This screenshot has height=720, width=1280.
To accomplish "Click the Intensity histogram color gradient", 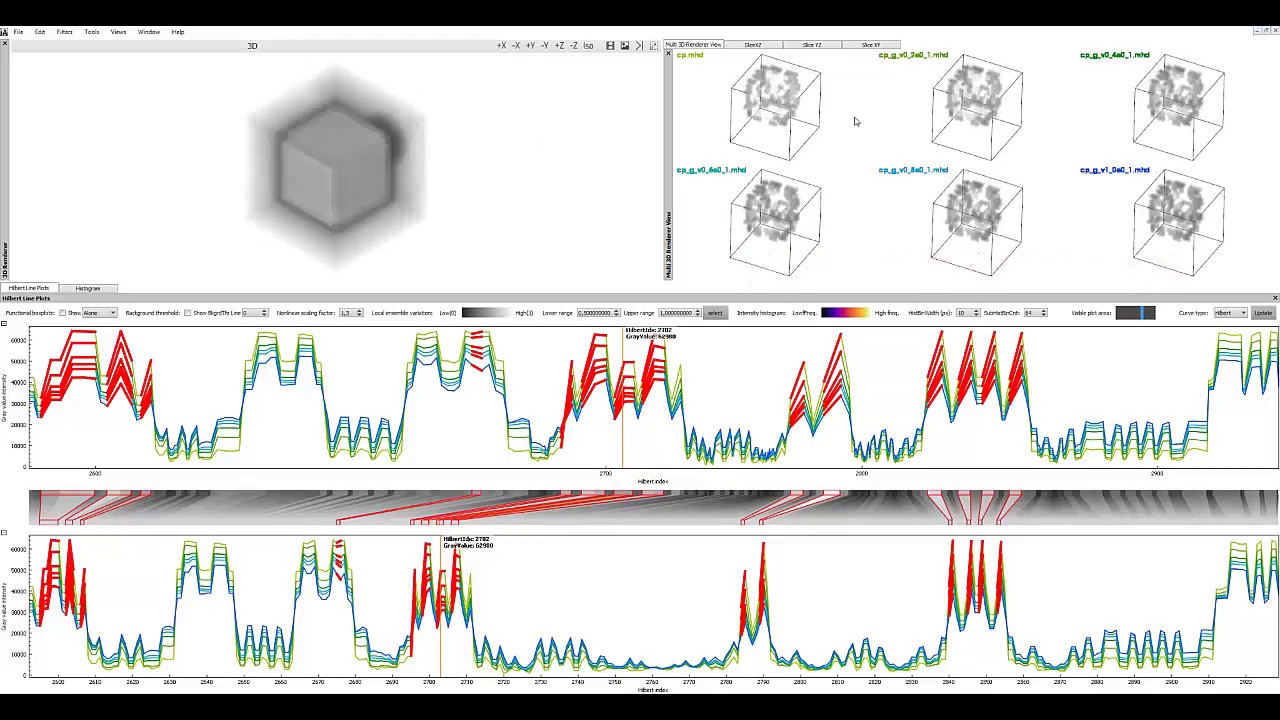I will [x=845, y=313].
